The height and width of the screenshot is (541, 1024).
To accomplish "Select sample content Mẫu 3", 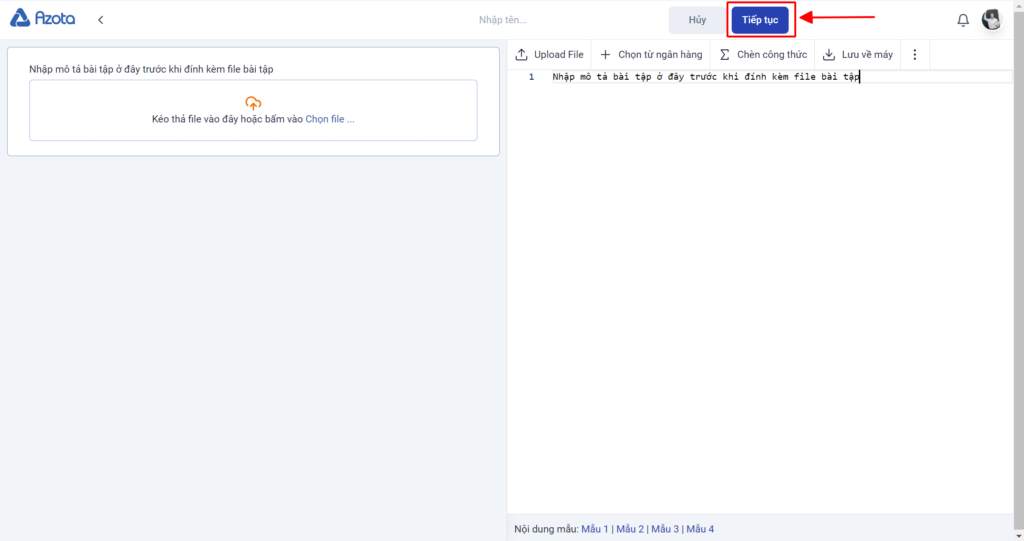I will point(665,529).
